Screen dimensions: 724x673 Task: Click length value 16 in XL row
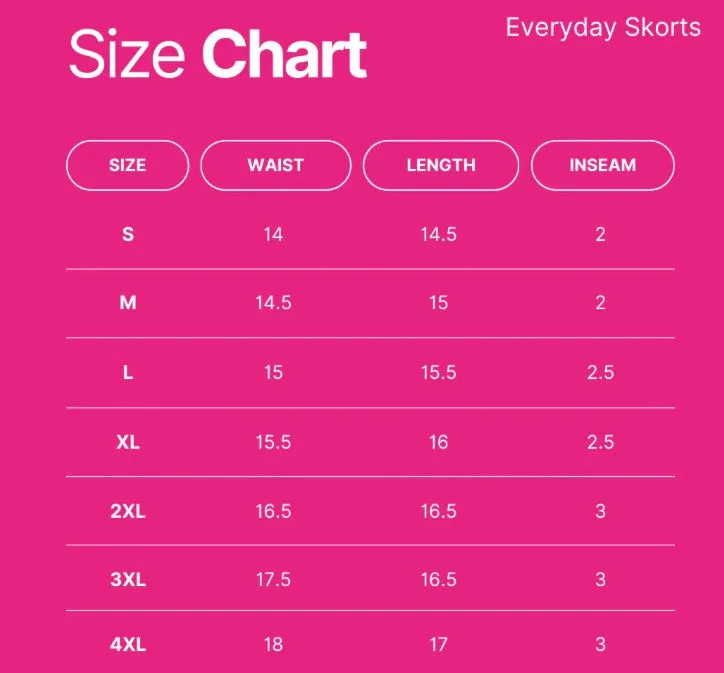438,442
